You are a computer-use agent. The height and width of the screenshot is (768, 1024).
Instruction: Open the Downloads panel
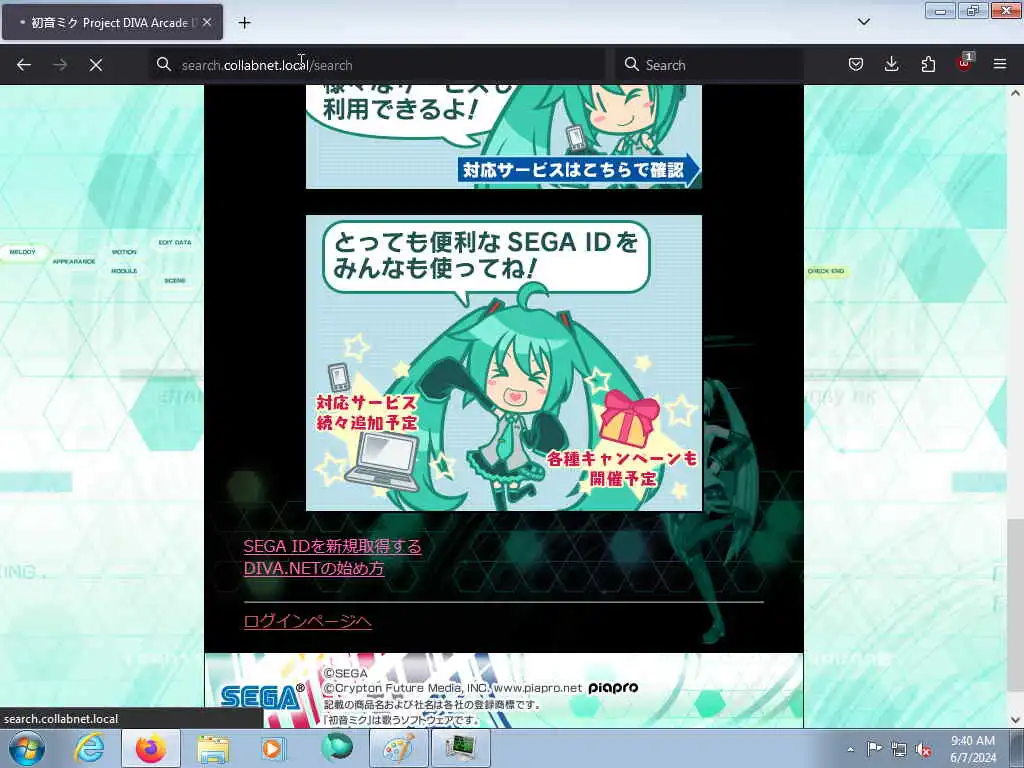pyautogui.click(x=891, y=64)
